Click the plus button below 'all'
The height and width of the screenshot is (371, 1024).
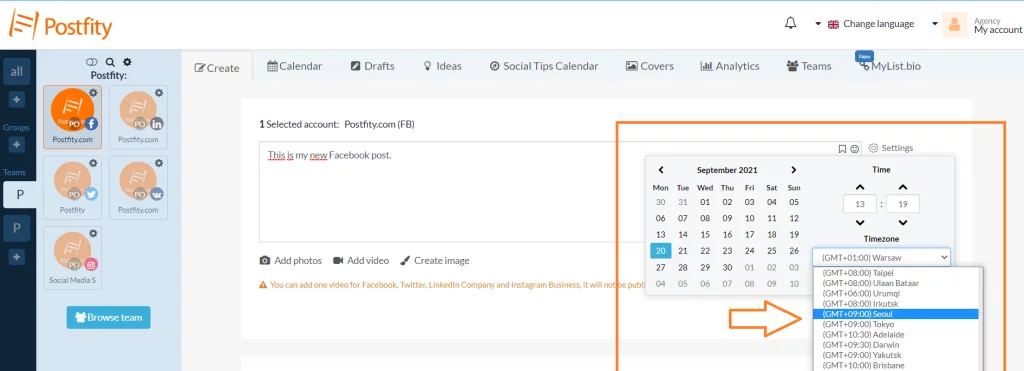[17, 100]
